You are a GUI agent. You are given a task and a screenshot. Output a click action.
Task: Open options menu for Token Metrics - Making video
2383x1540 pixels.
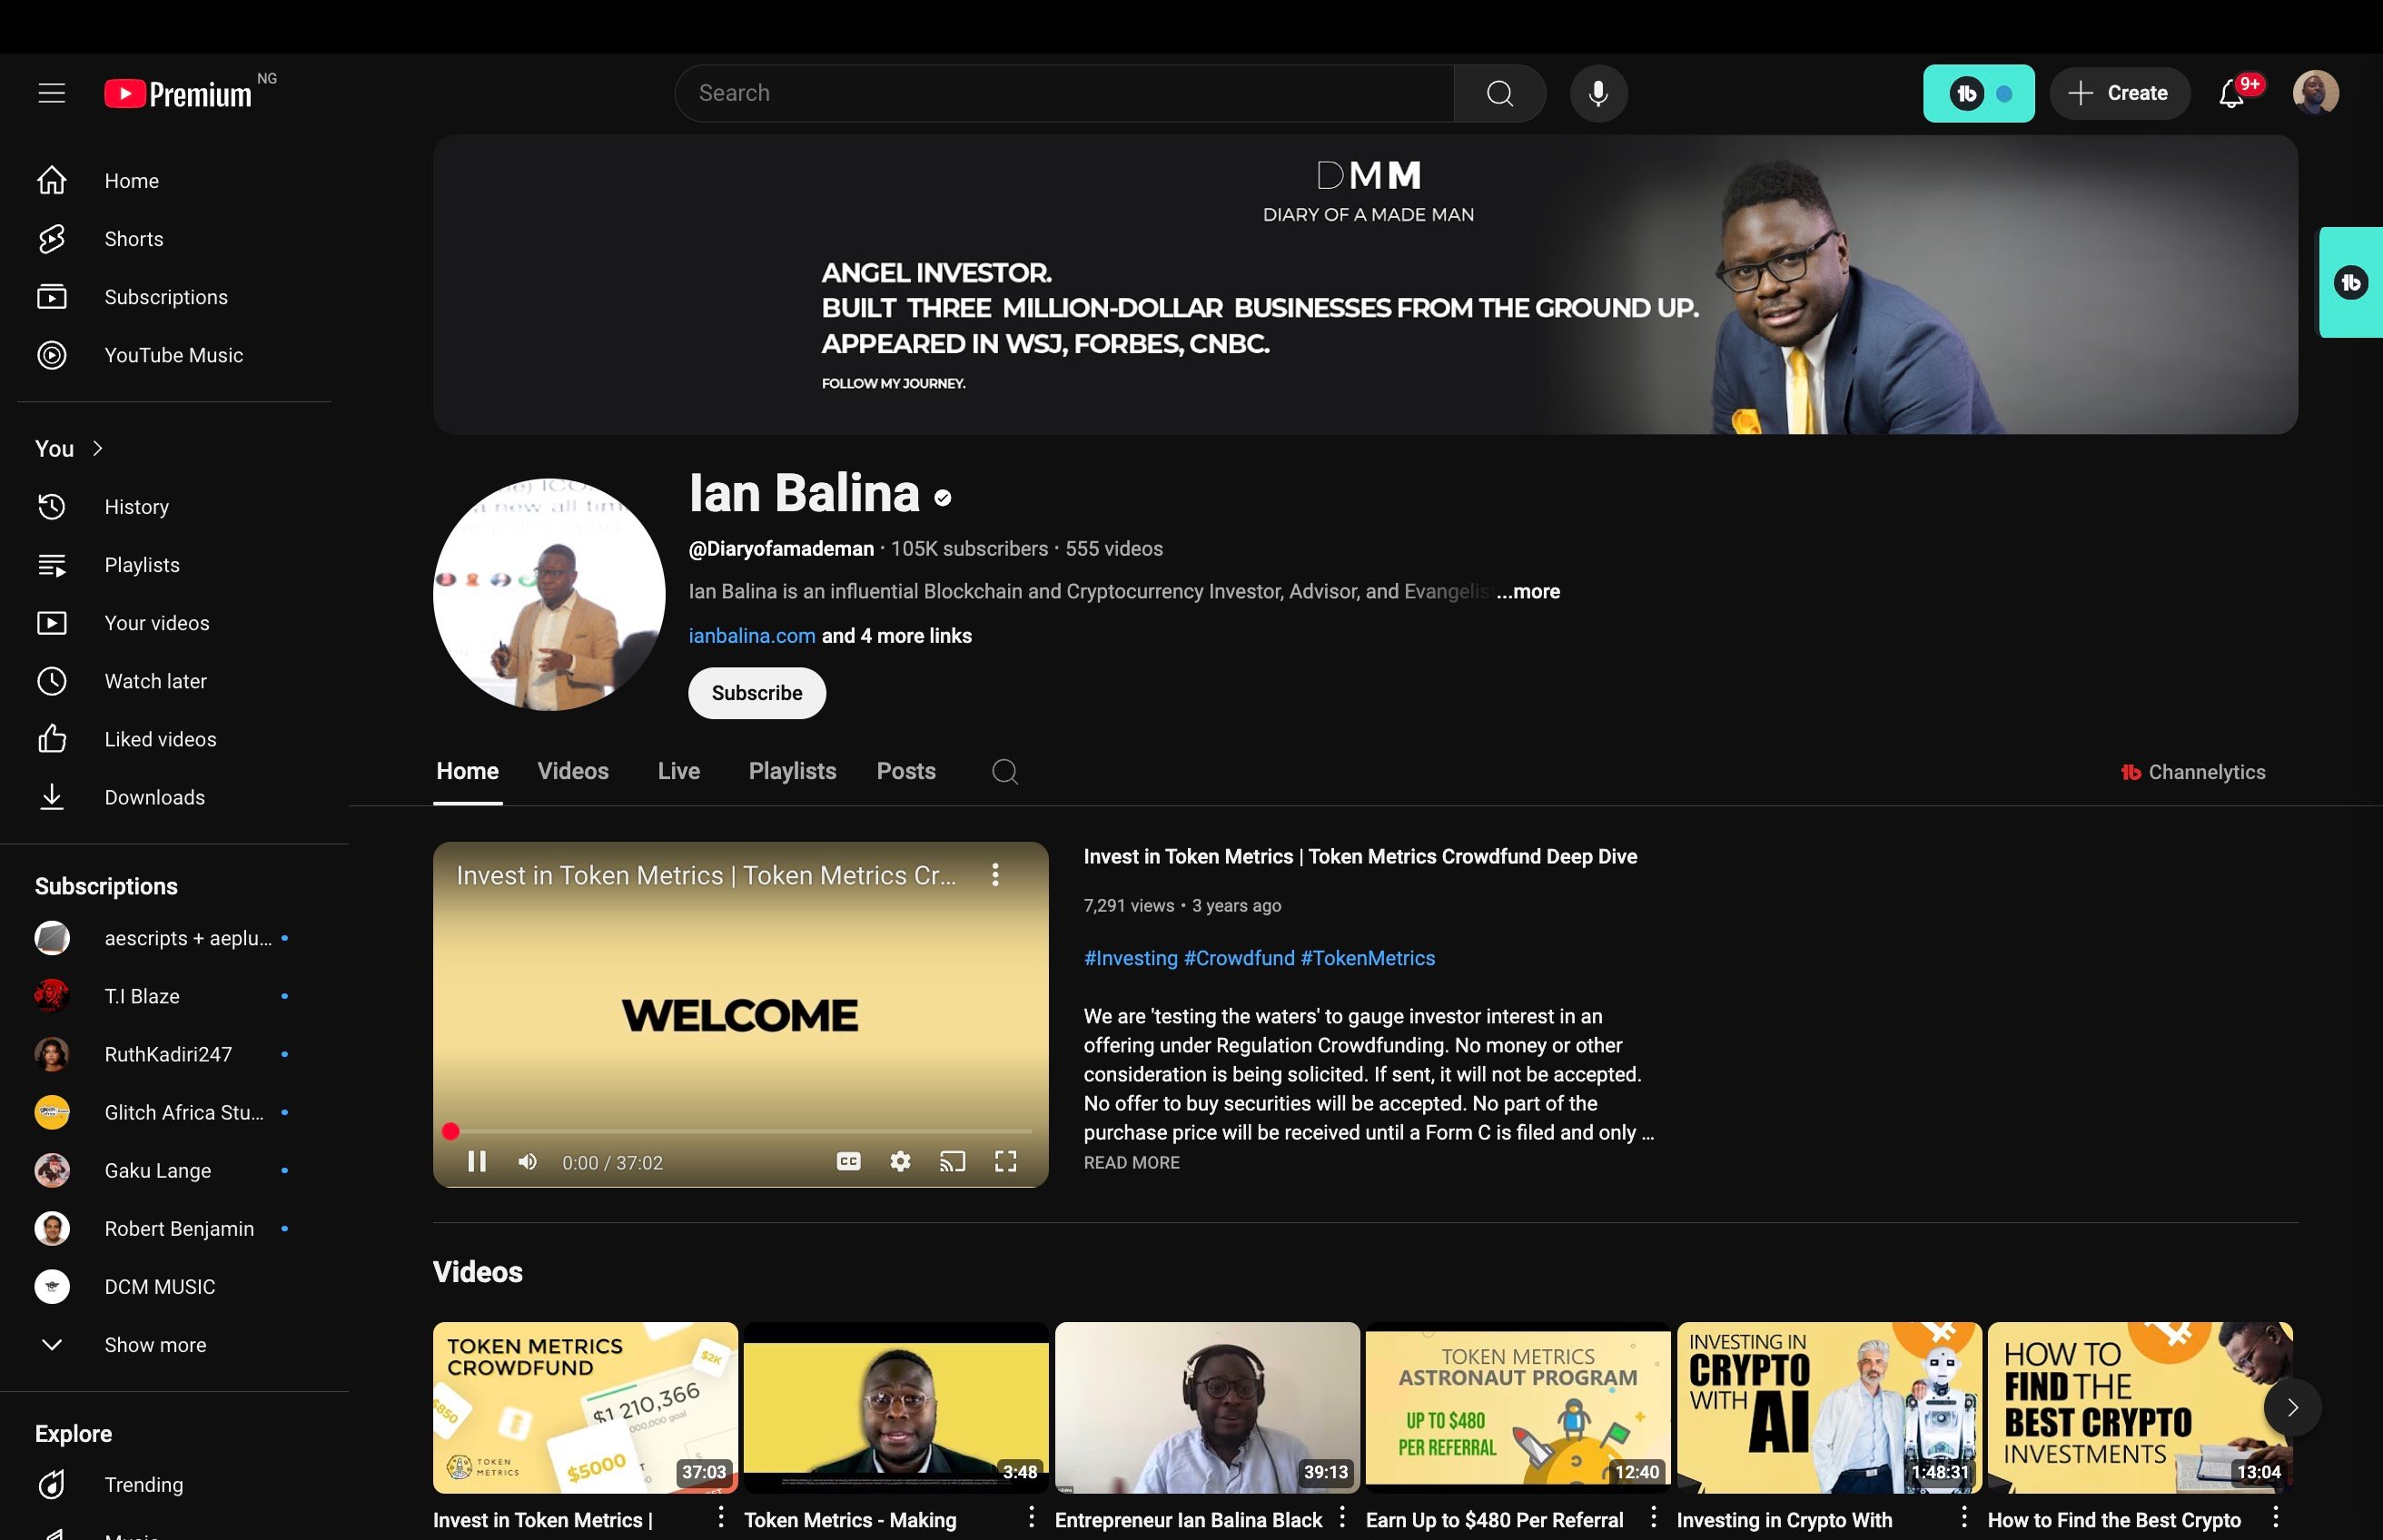coord(1031,1517)
